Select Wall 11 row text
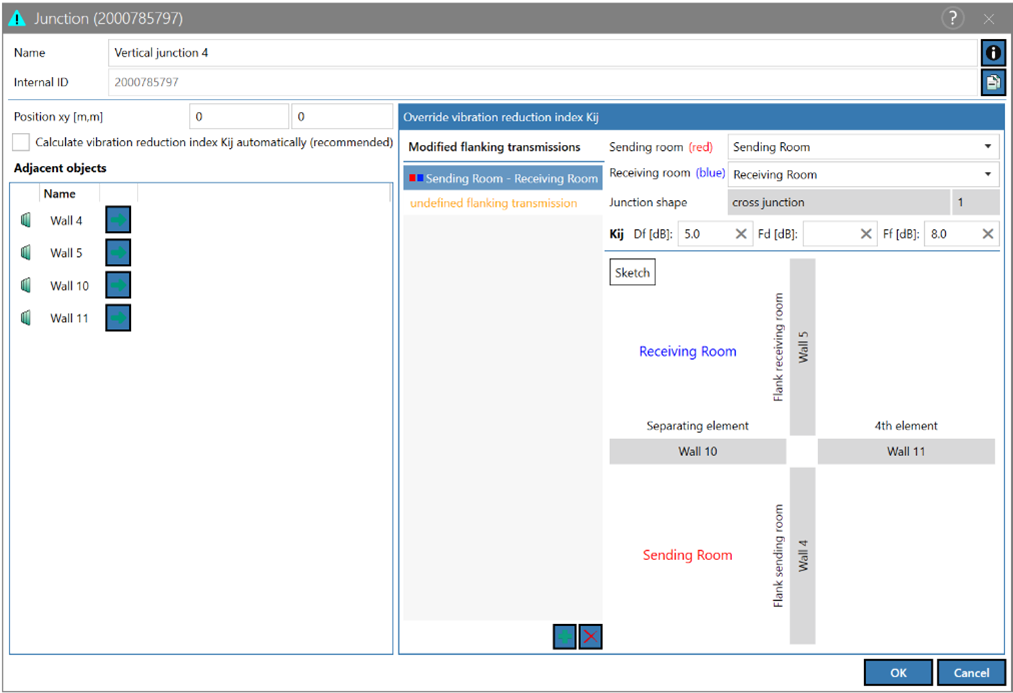 point(69,318)
